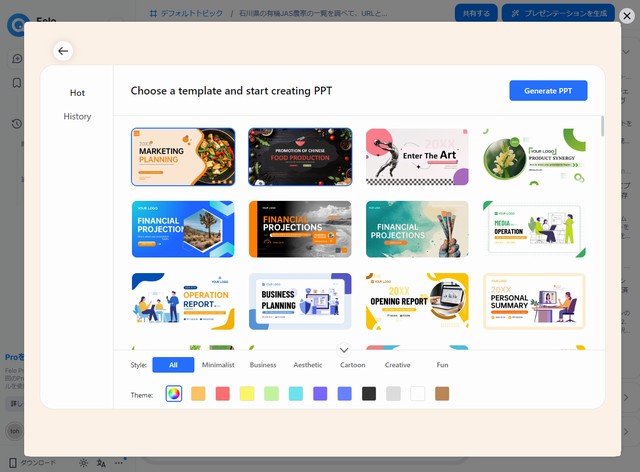Click the Generate PPT button
Screen dimensions: 640x472
pos(548,91)
